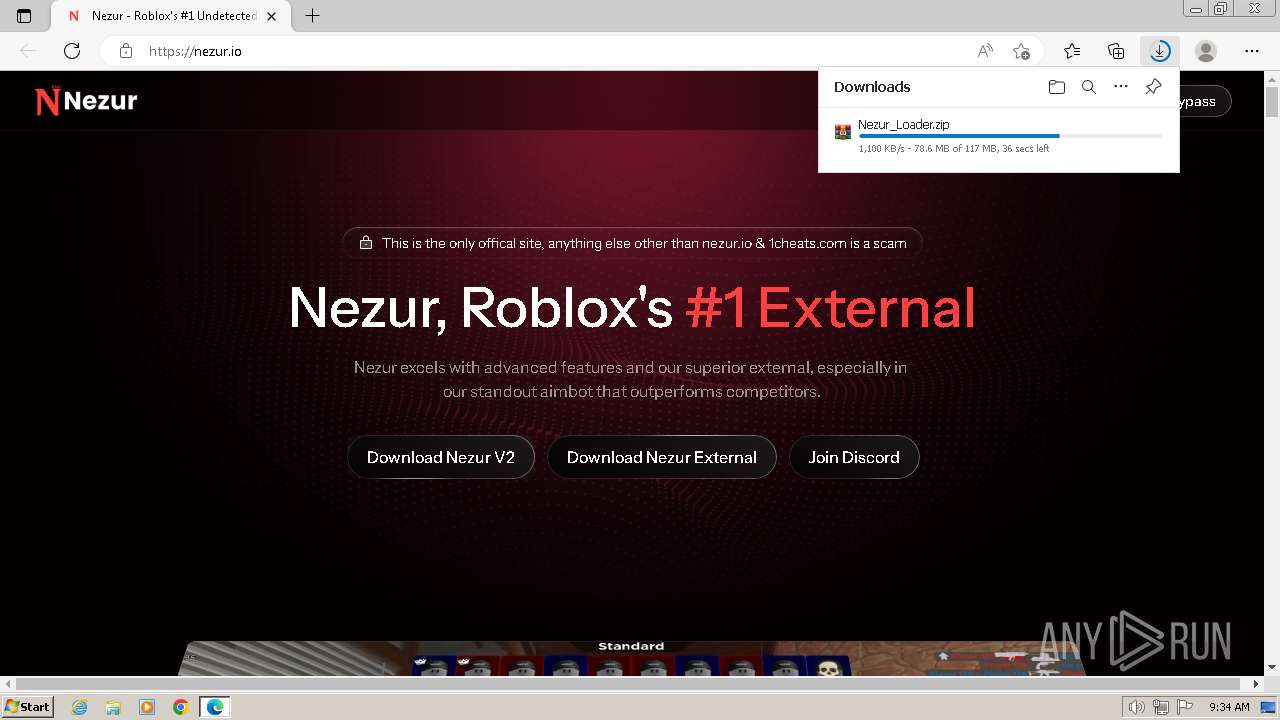Pin the Downloads panel
This screenshot has width=1280, height=720.
(x=1153, y=87)
